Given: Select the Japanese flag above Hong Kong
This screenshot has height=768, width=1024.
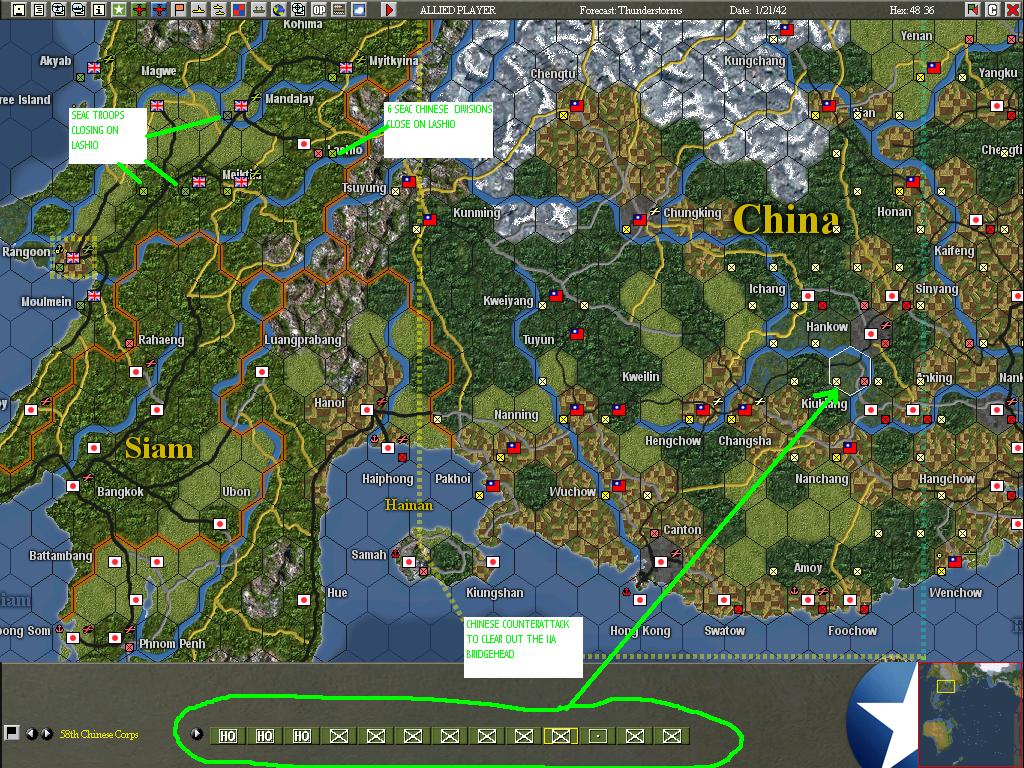Looking at the screenshot, I should coord(639,600).
